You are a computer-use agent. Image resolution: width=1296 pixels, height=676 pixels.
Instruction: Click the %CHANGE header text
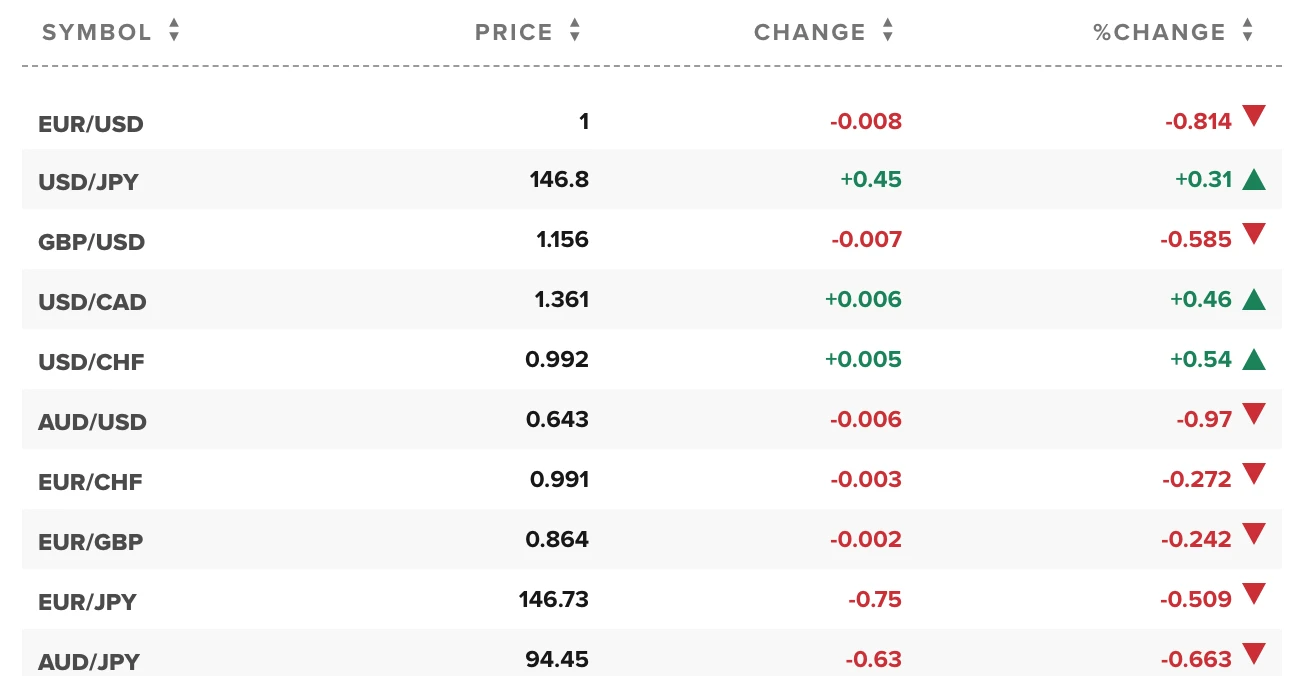tap(1159, 32)
